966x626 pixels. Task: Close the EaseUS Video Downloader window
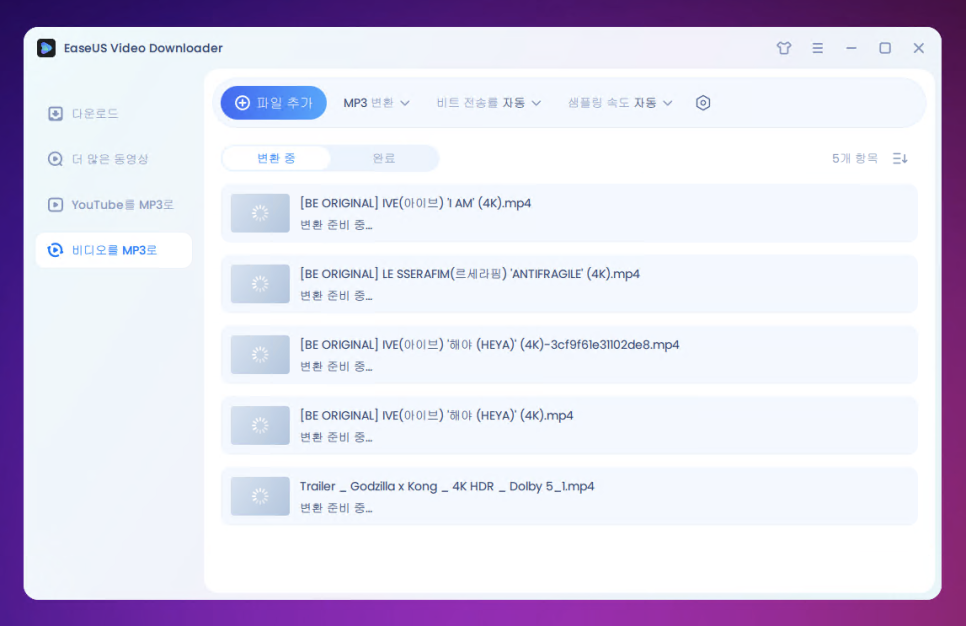[x=919, y=48]
